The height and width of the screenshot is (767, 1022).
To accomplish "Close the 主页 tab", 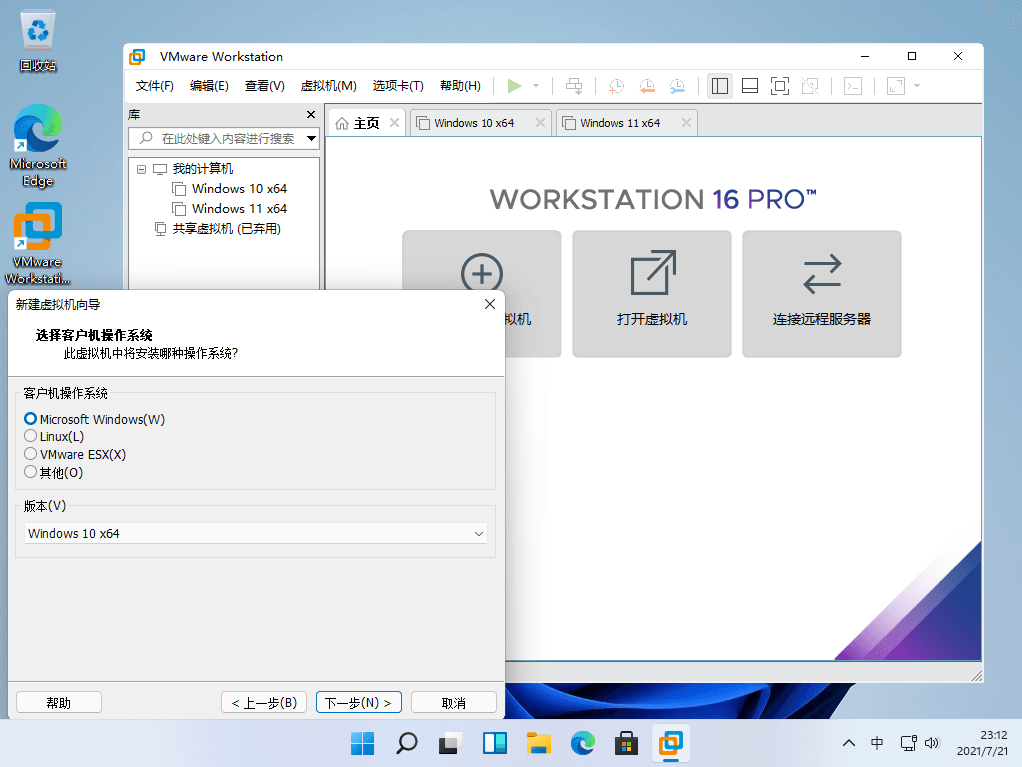I will click(394, 123).
